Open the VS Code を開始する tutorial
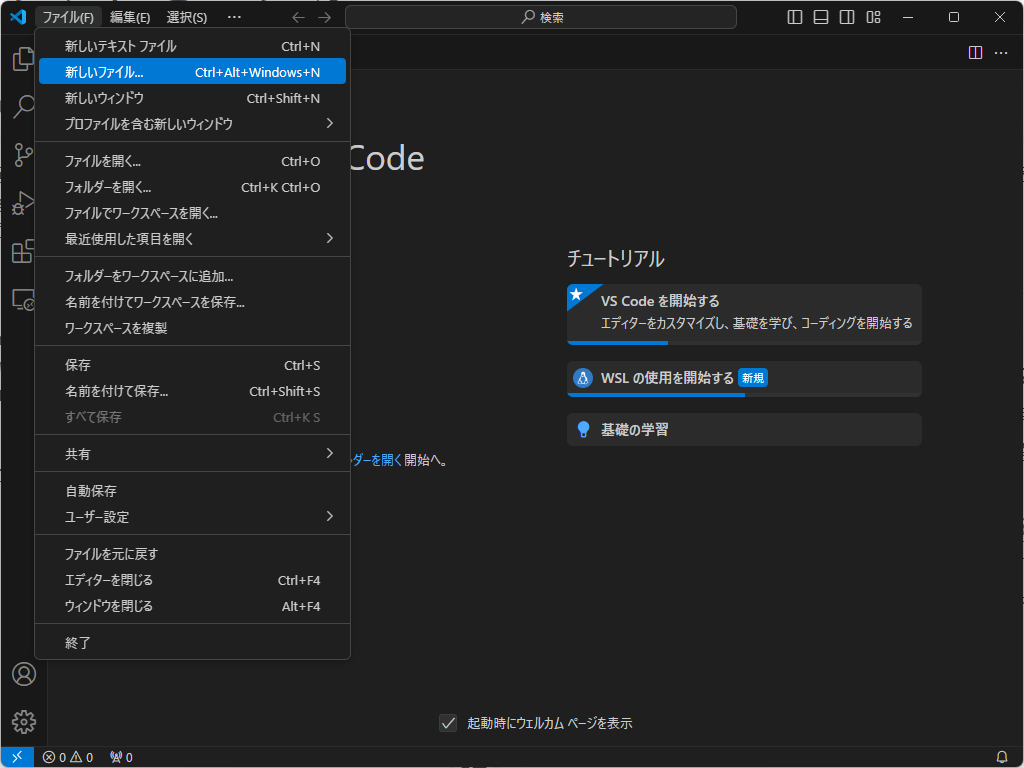The height and width of the screenshot is (768, 1024). (744, 314)
